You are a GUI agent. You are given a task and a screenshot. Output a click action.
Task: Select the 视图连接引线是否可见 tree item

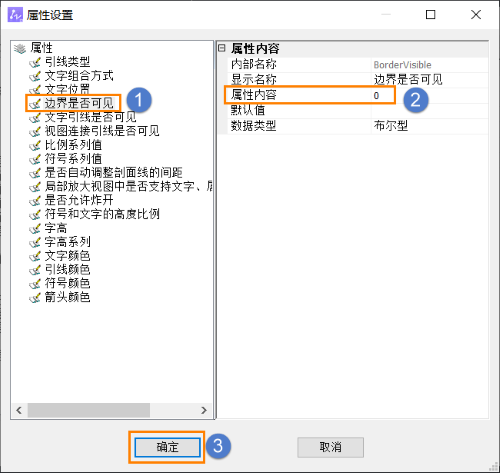tap(102, 131)
